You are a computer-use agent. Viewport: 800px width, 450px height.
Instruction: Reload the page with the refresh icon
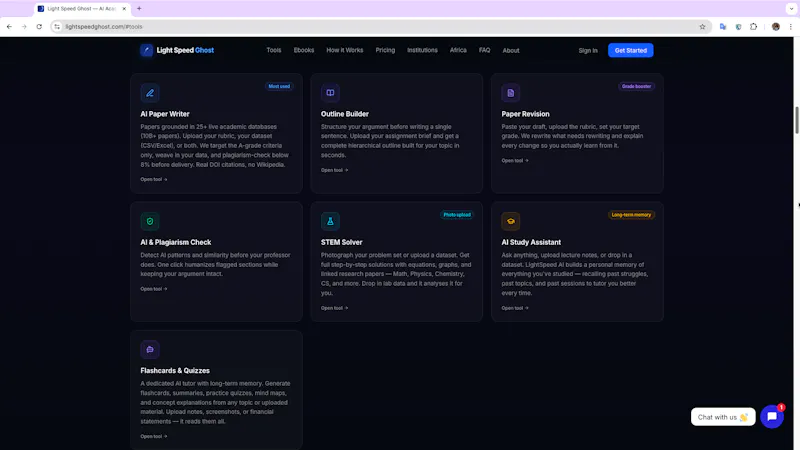point(39,27)
